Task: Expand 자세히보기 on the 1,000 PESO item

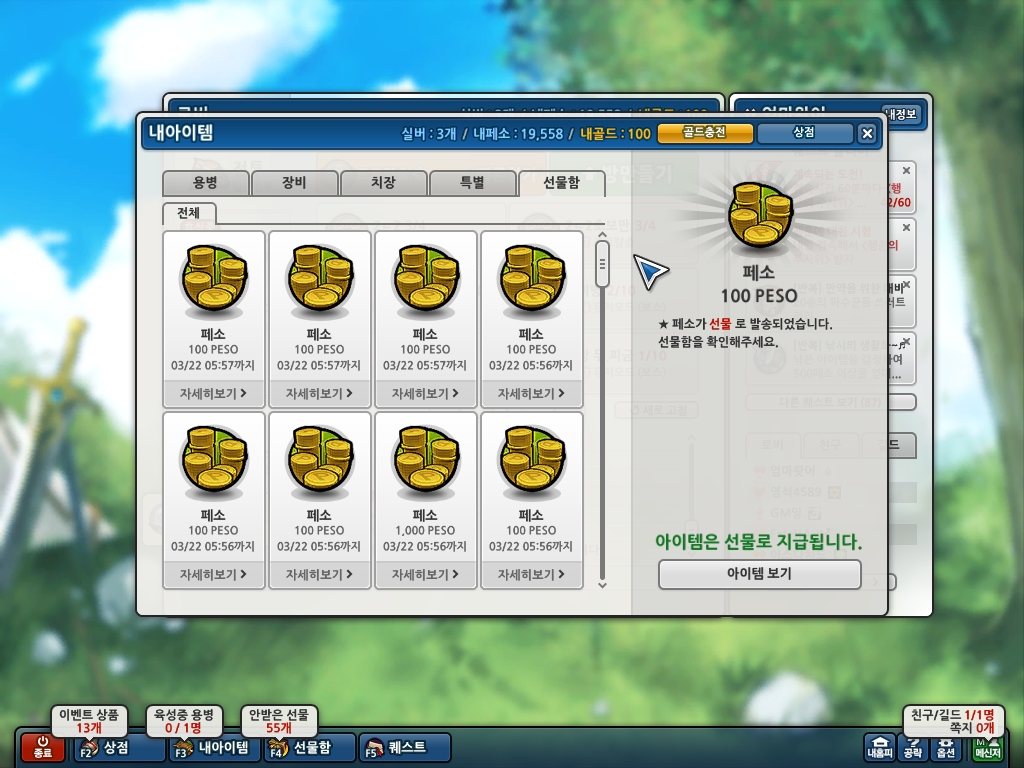Action: coord(425,575)
